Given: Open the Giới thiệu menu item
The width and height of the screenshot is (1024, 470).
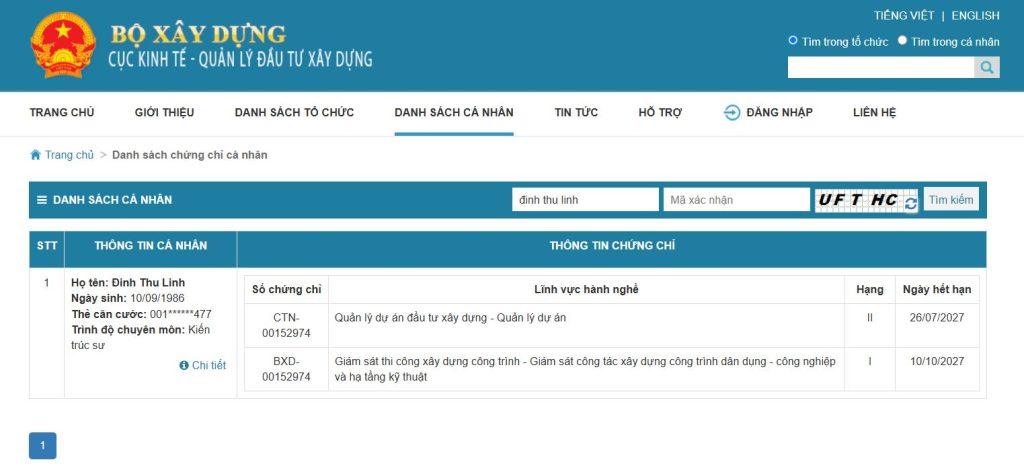Looking at the screenshot, I should tap(165, 112).
